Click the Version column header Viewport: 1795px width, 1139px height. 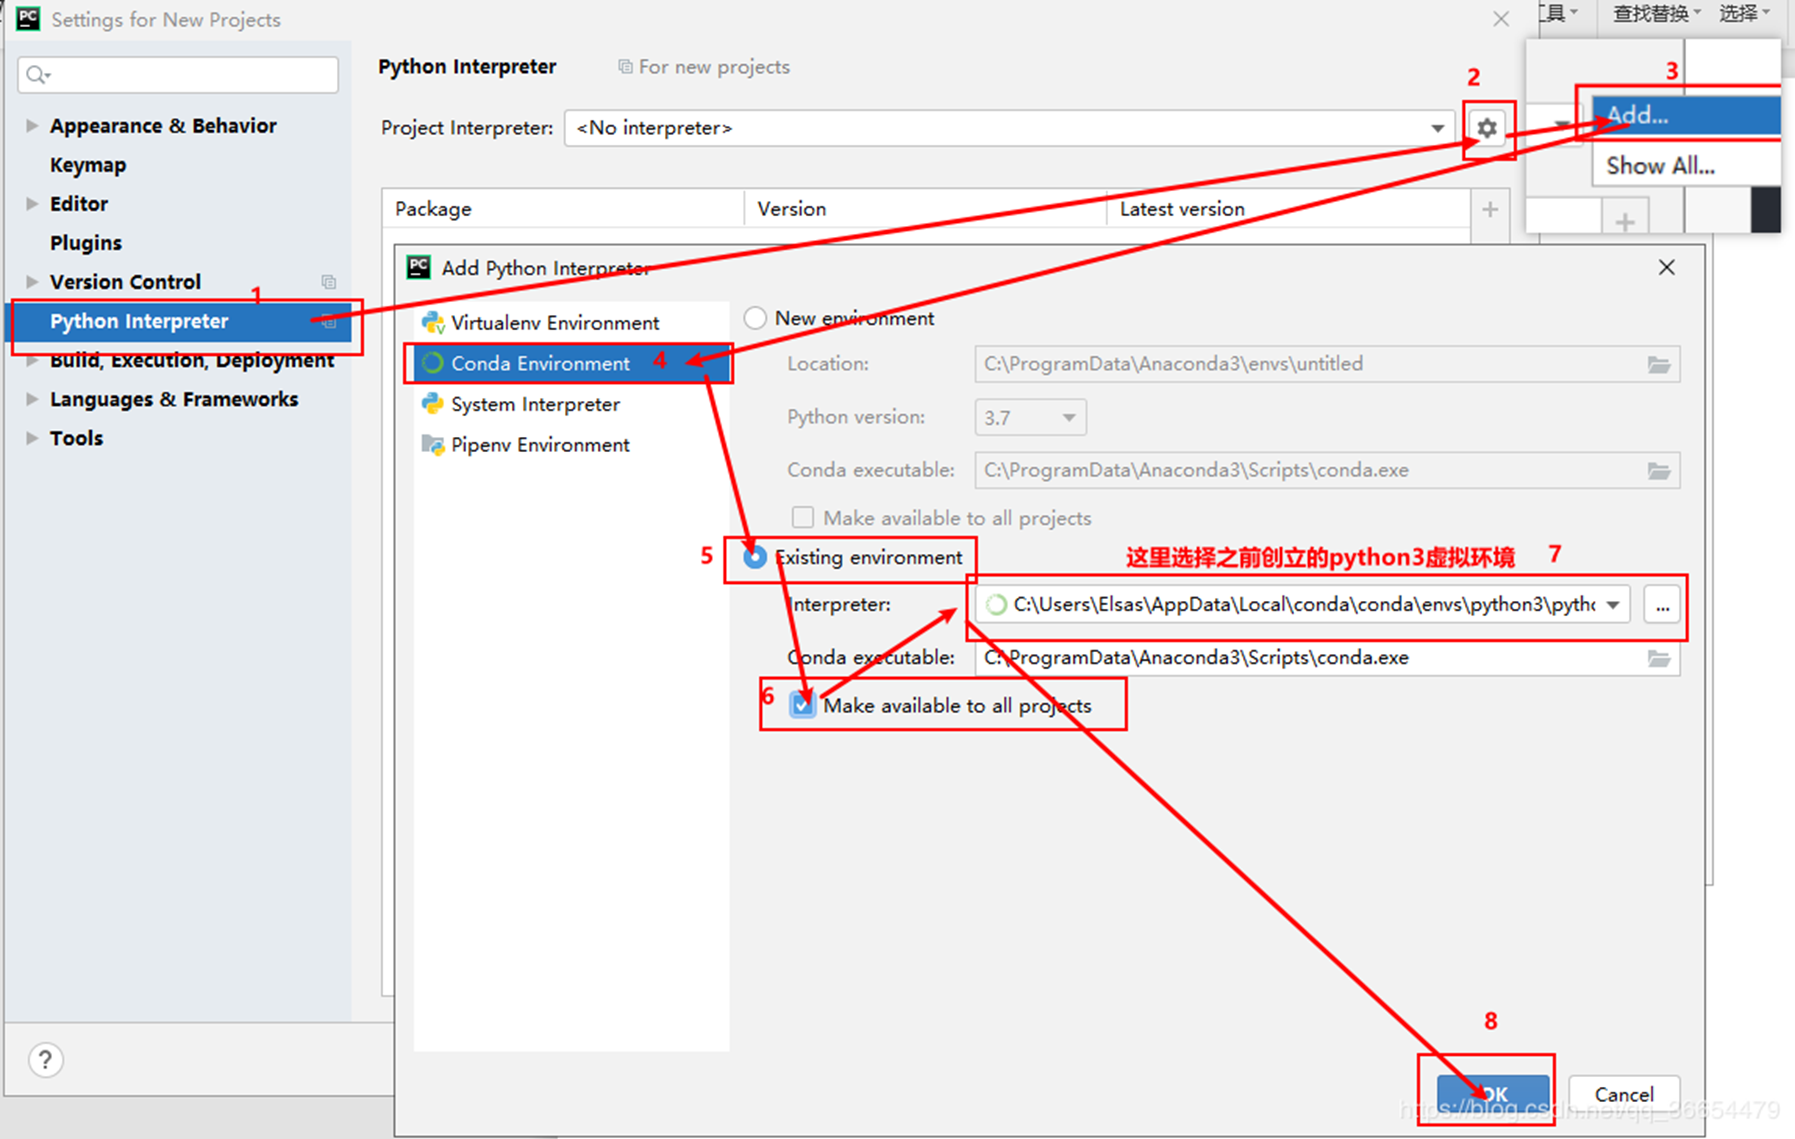tap(926, 209)
